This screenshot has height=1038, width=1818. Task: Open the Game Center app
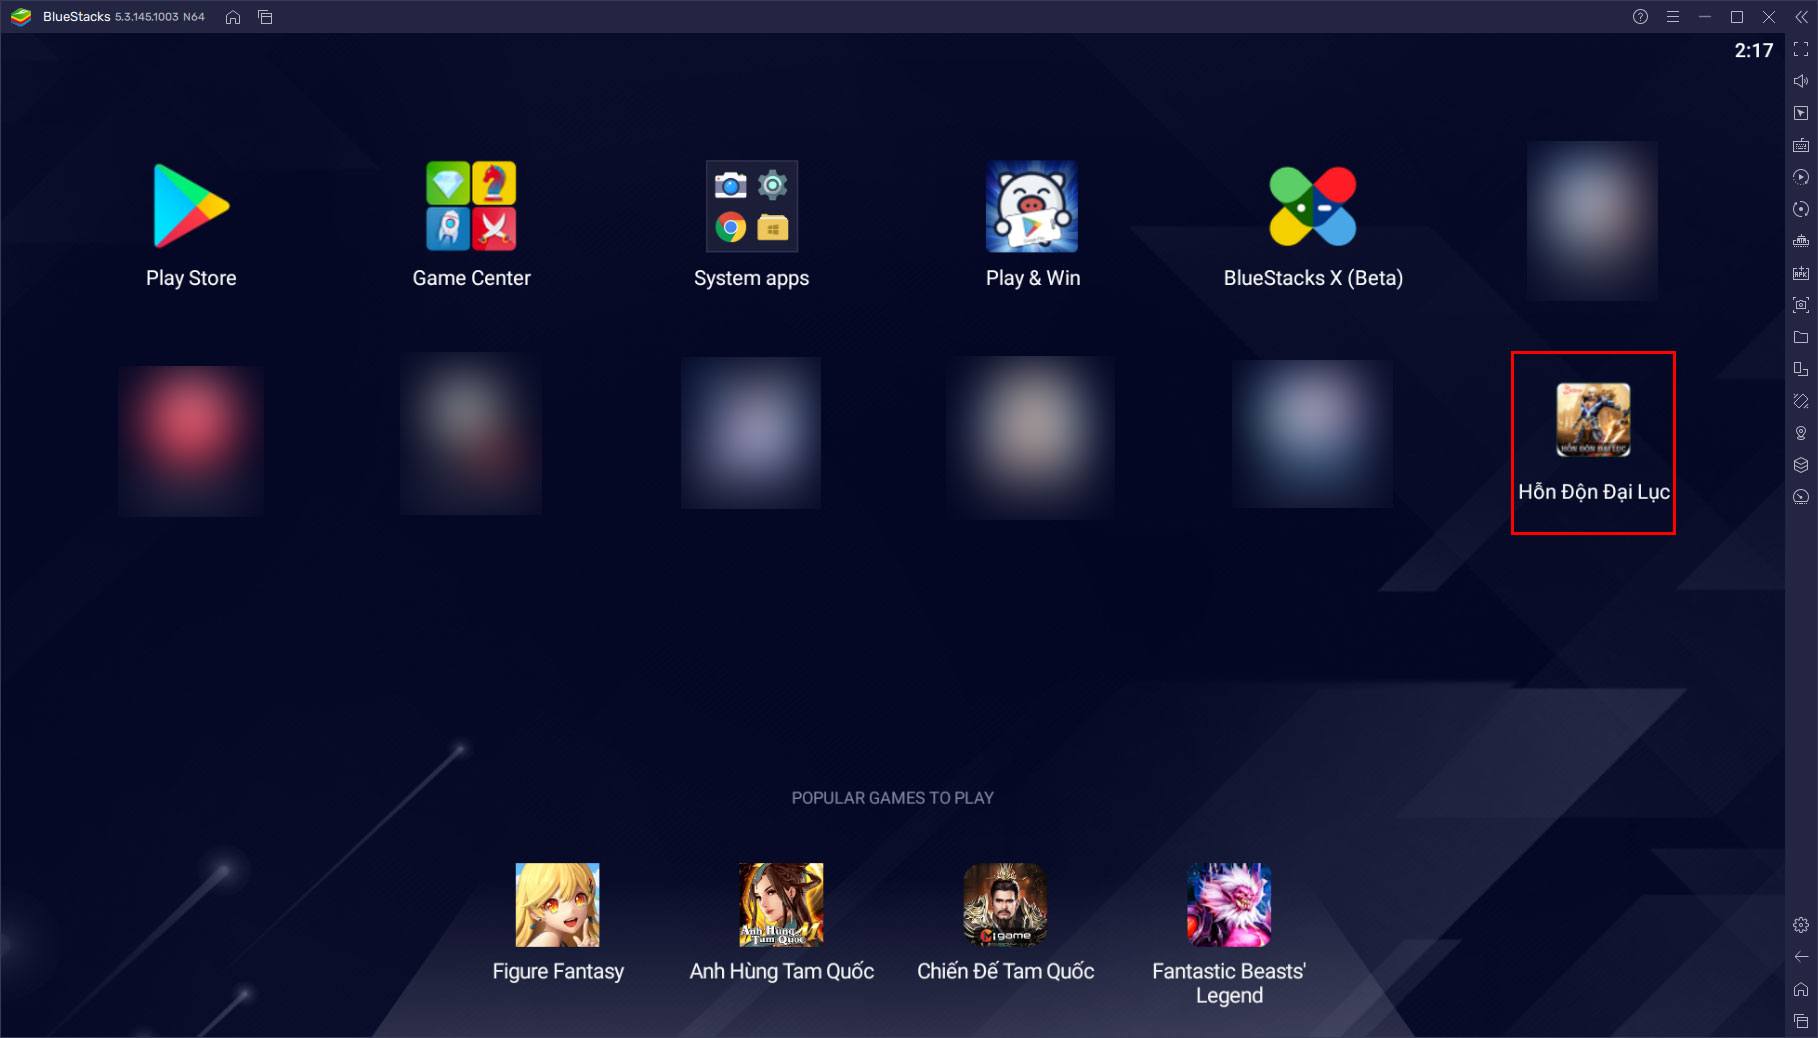(471, 207)
